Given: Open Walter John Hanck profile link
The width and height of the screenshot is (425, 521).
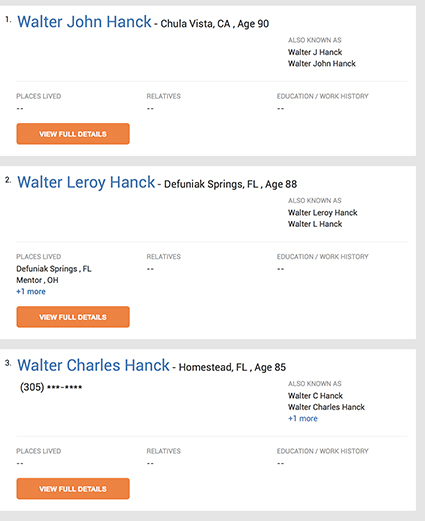Looking at the screenshot, I should coord(84,22).
